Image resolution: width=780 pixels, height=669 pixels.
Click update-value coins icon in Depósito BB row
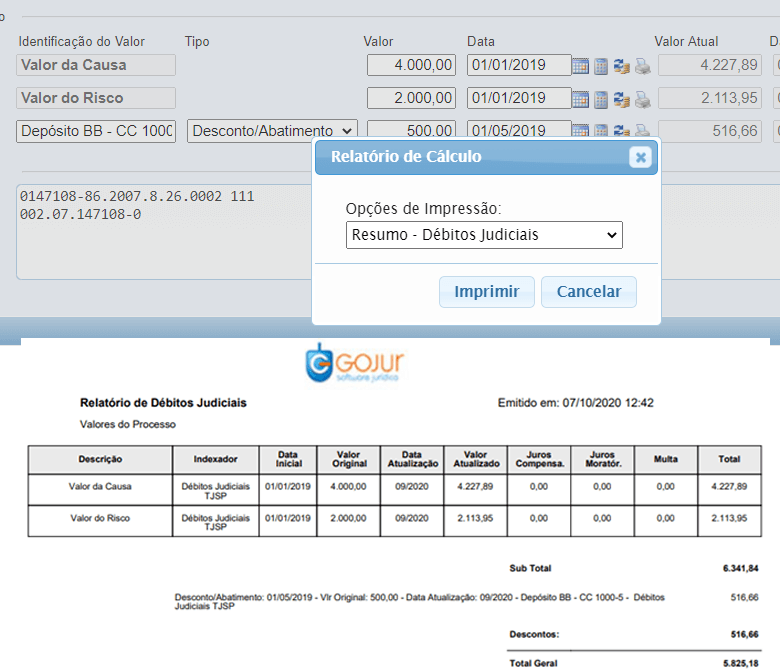[621, 130]
